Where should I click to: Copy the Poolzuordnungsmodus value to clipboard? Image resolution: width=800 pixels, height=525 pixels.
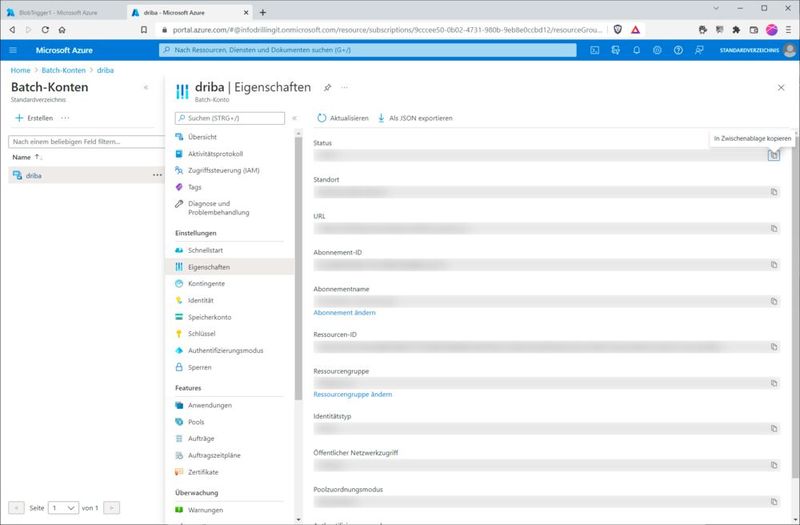[x=774, y=502]
